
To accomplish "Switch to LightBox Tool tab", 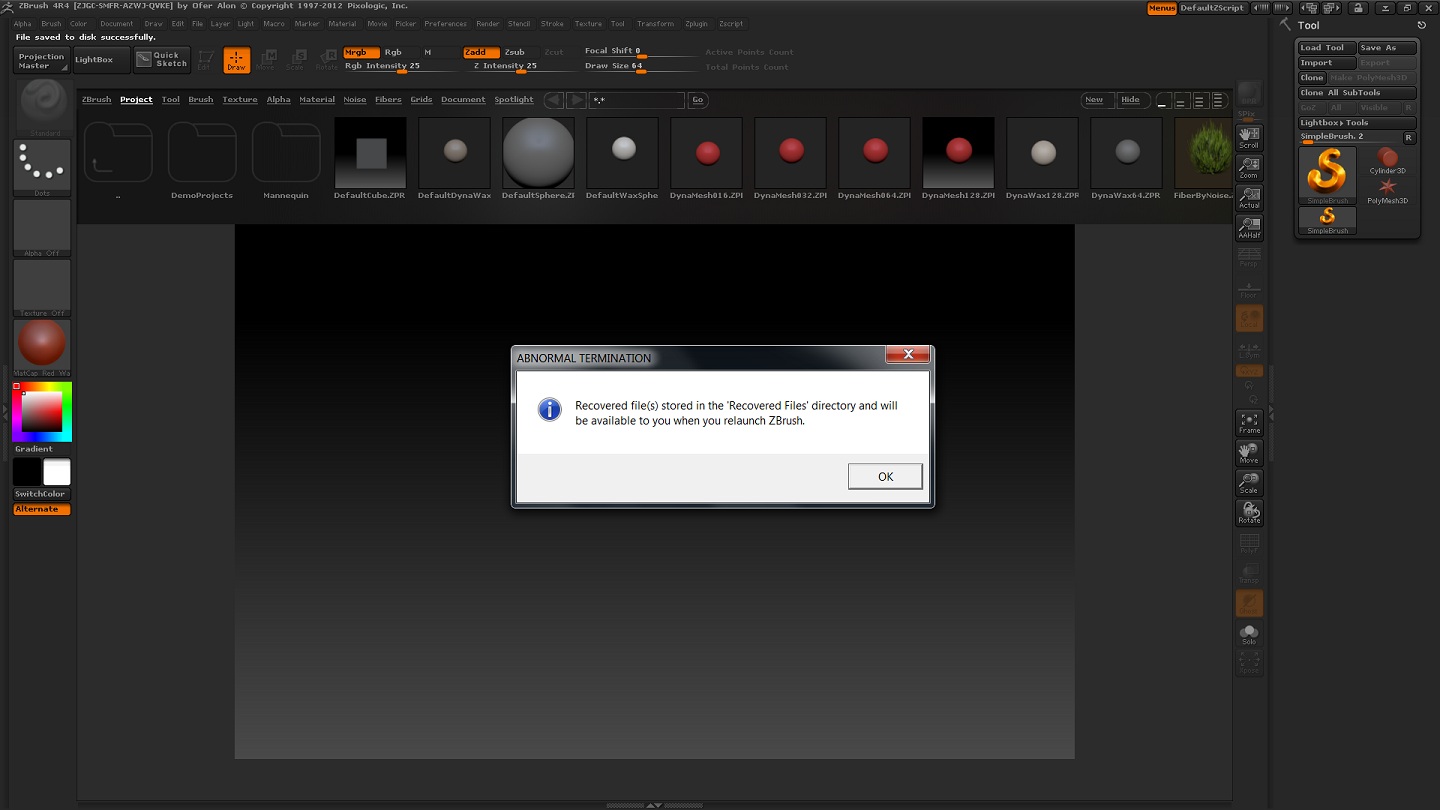I will 171,100.
